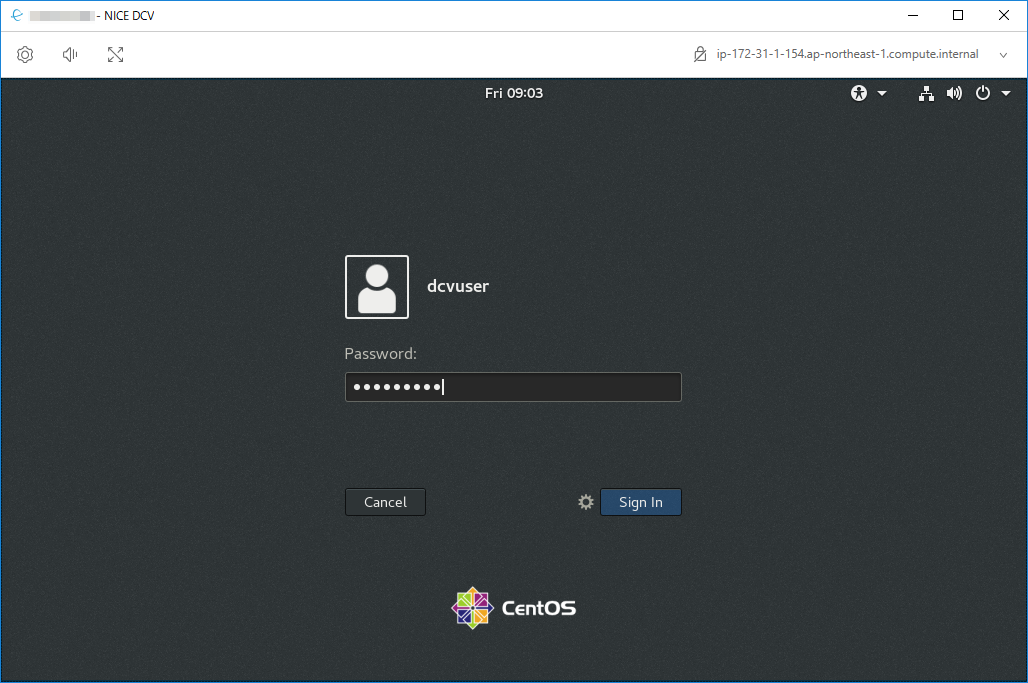Open NICE DCV settings gear icon

[25, 54]
